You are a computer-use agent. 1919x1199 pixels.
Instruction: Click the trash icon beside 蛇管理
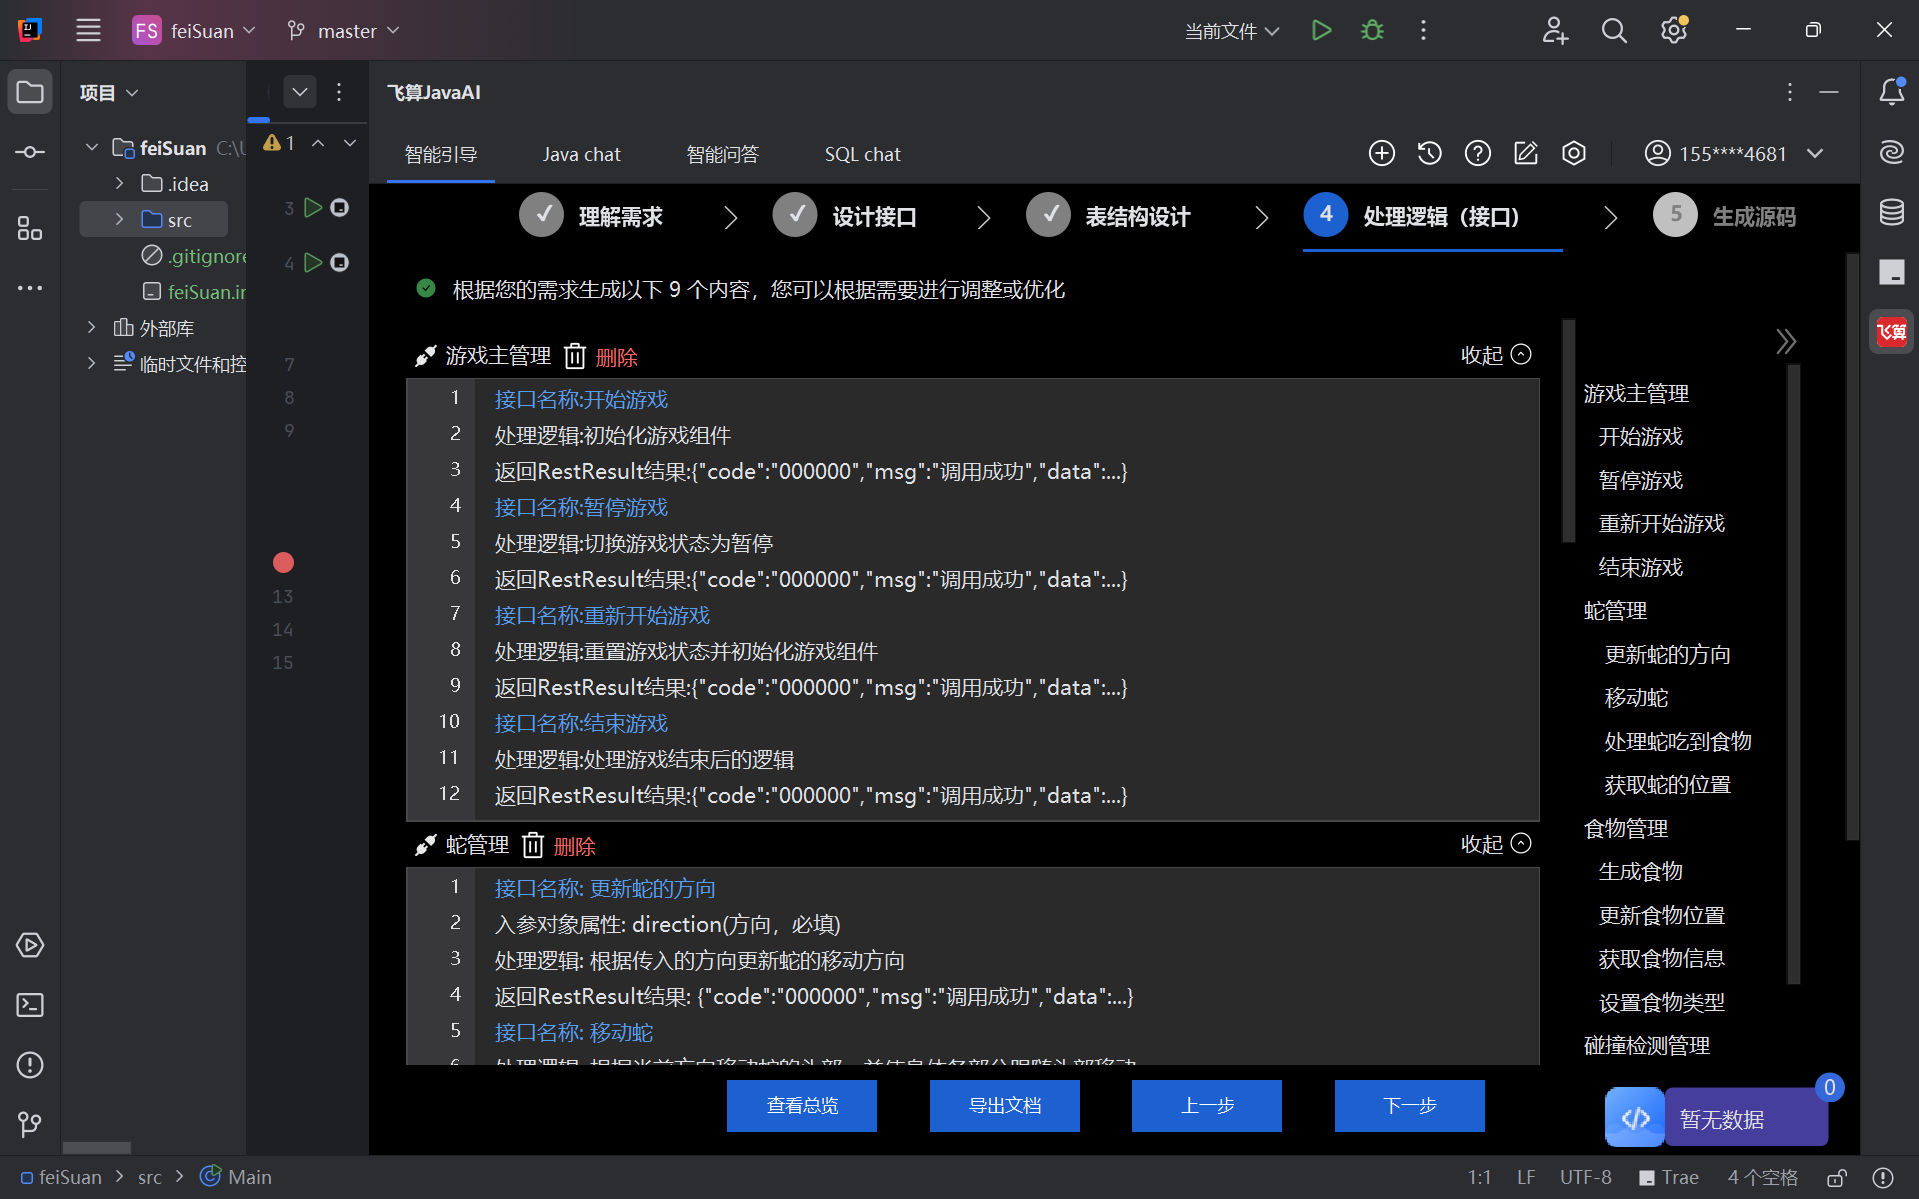(x=533, y=846)
